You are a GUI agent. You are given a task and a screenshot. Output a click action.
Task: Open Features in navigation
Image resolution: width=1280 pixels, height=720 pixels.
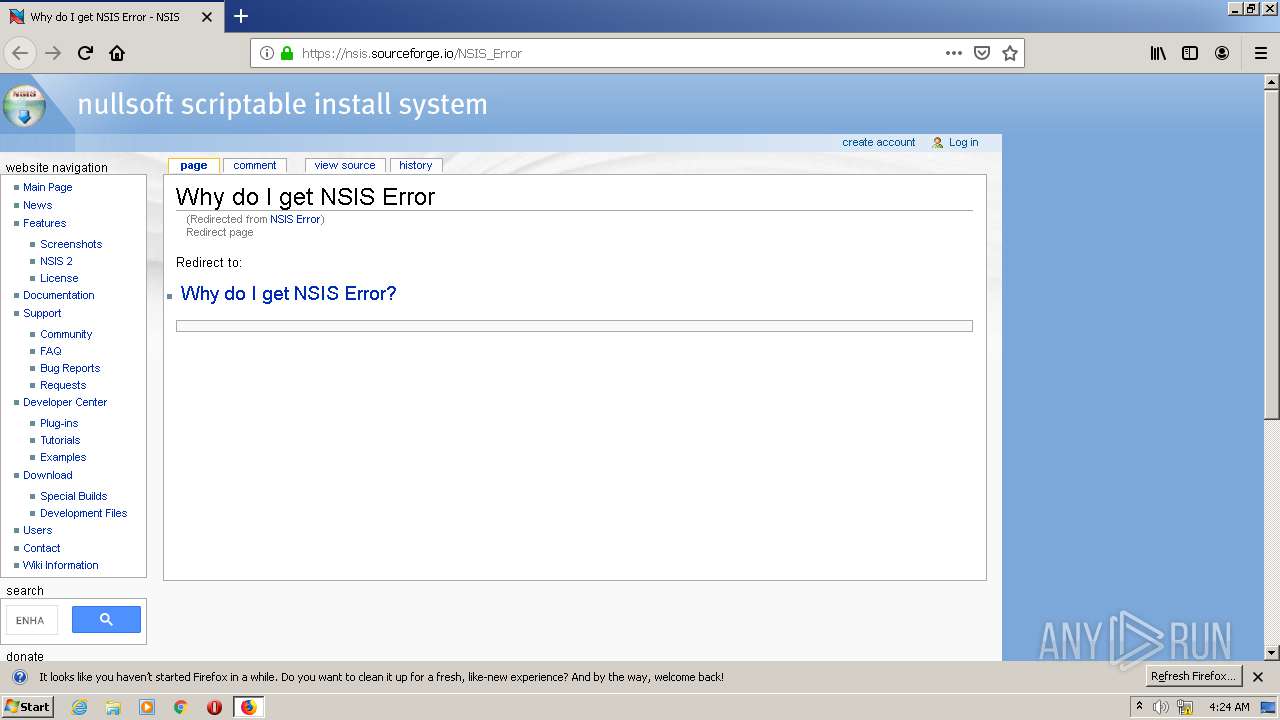click(44, 223)
